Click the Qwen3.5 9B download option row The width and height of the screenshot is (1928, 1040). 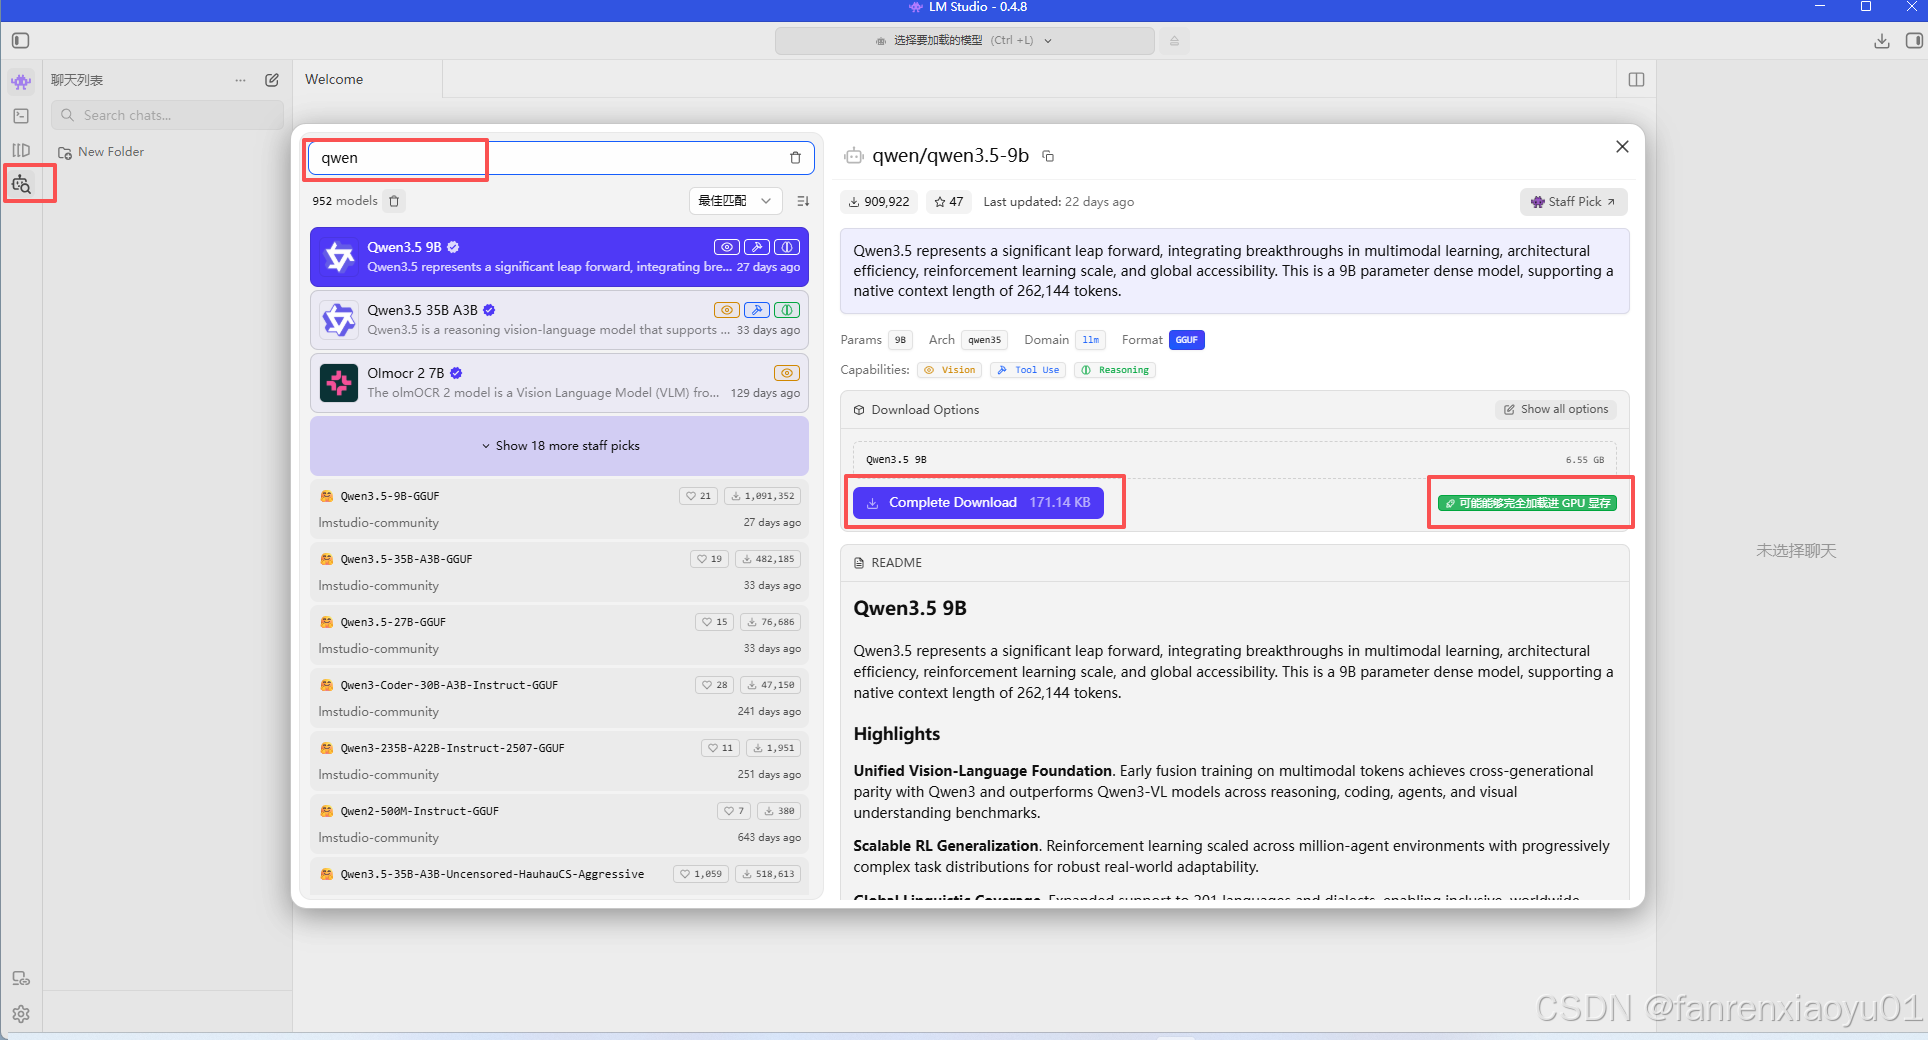[1235, 460]
